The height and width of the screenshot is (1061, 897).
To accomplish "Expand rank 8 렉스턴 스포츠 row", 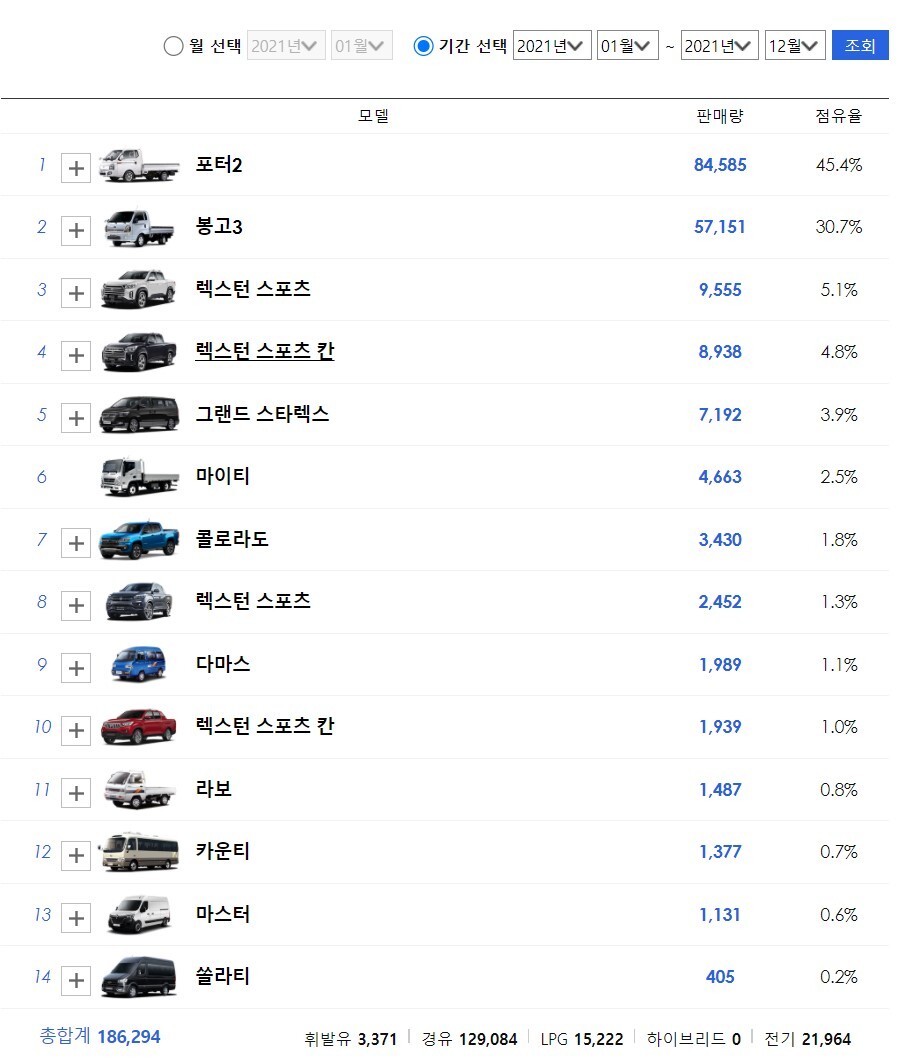I will pyautogui.click(x=76, y=605).
